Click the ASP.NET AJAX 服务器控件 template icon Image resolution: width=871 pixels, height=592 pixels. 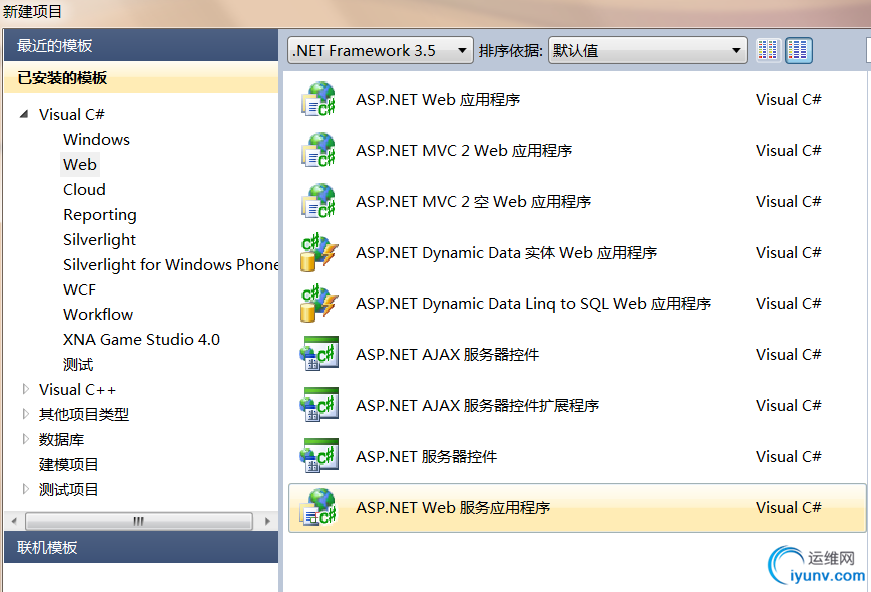tap(319, 354)
